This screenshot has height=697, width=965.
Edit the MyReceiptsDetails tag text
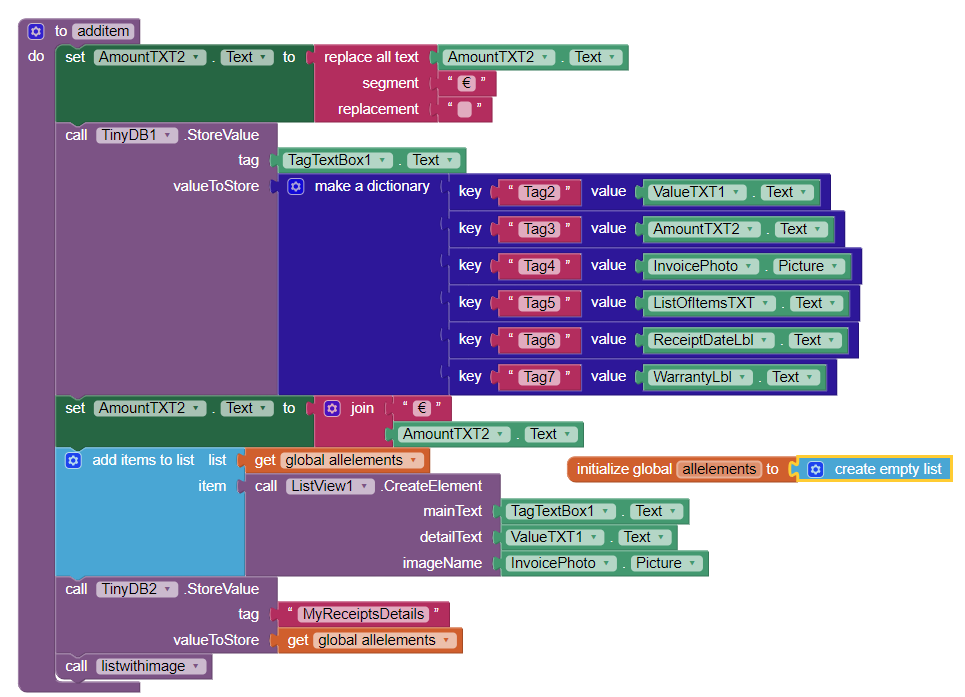[364, 614]
